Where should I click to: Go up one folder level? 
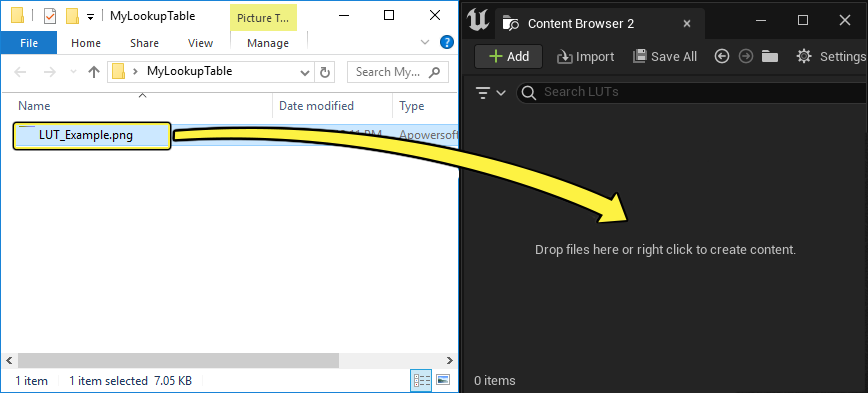tap(94, 72)
